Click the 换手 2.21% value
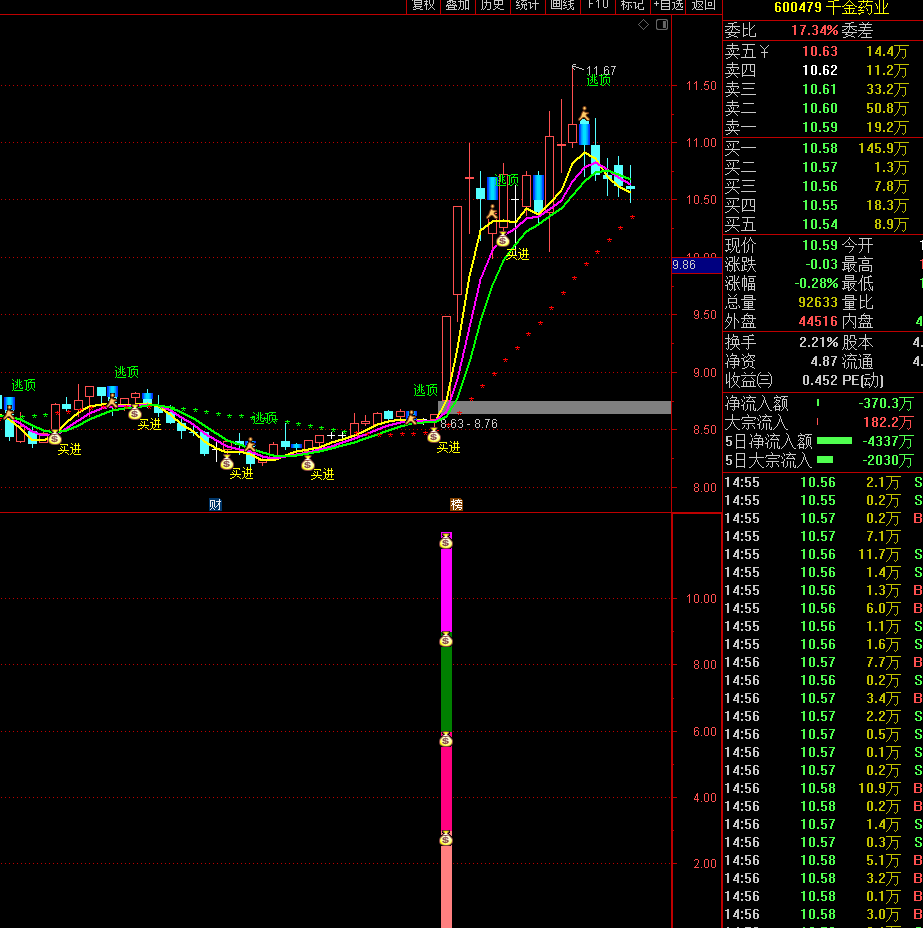Viewport: 923px width, 928px height. coord(819,342)
